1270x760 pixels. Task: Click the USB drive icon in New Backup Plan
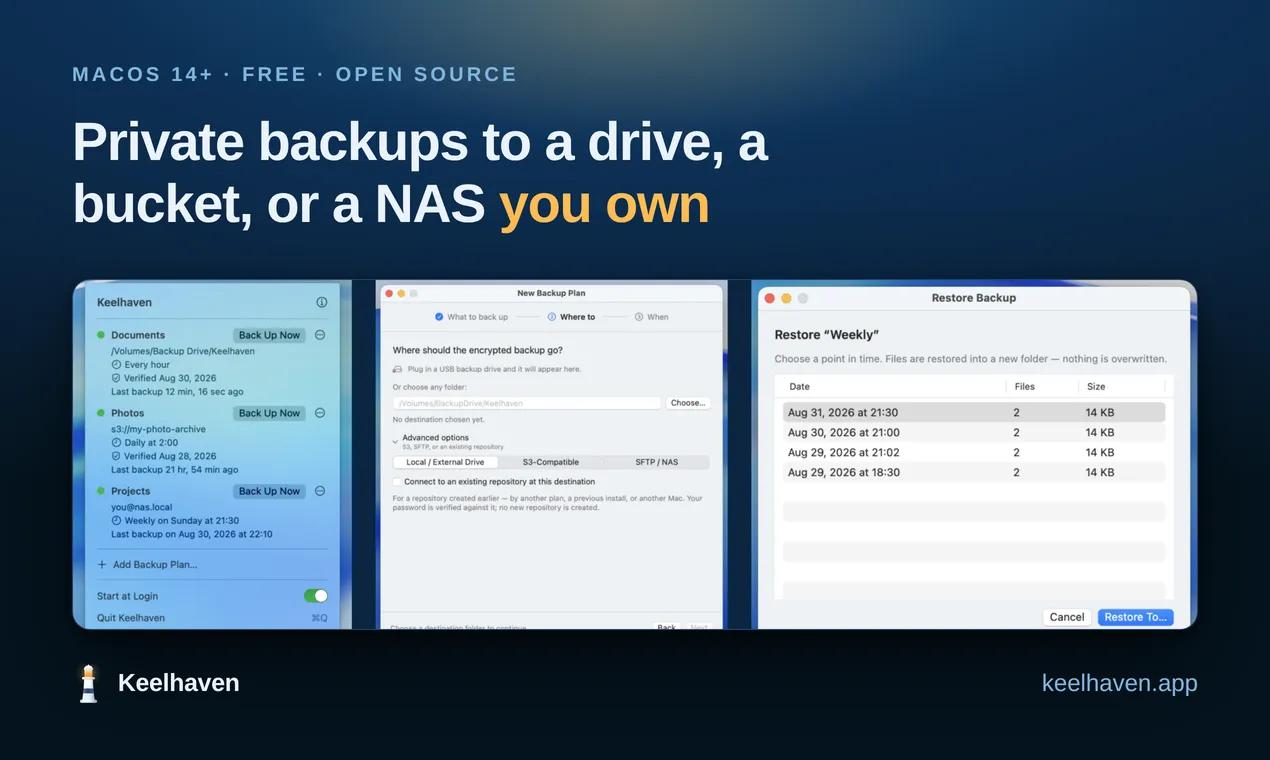[x=398, y=369]
